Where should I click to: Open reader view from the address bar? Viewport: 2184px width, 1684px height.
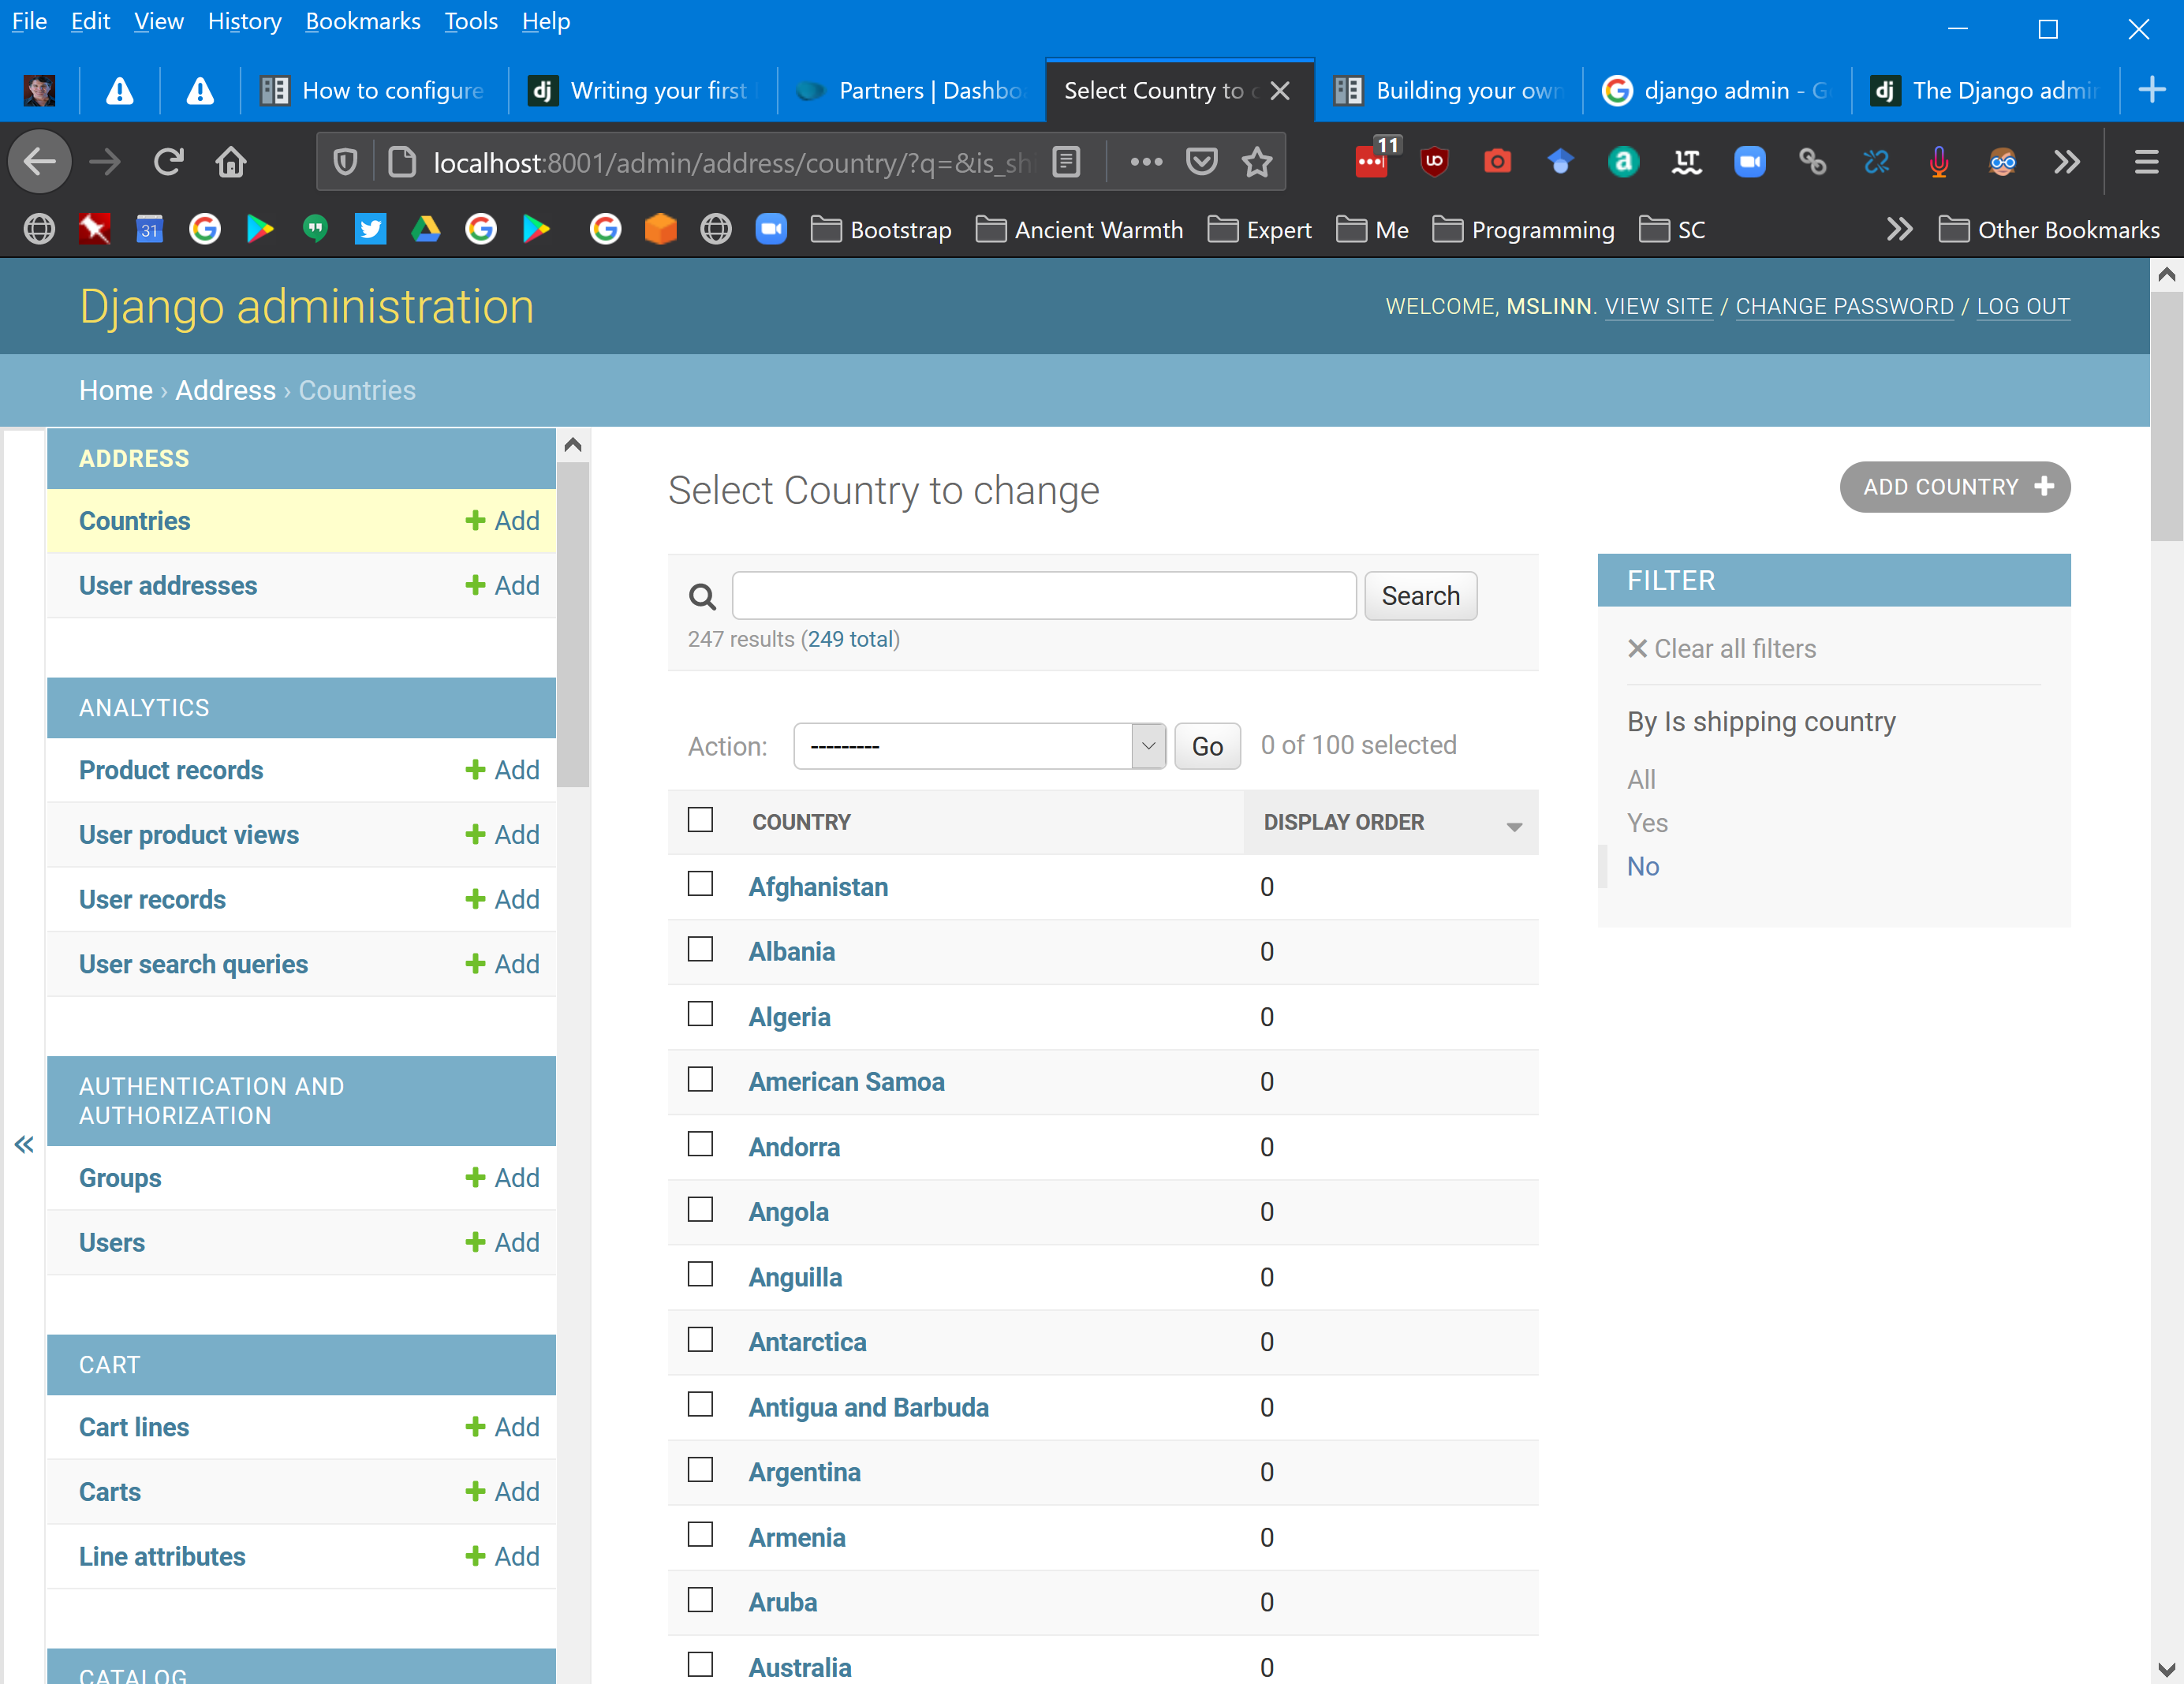(1066, 161)
